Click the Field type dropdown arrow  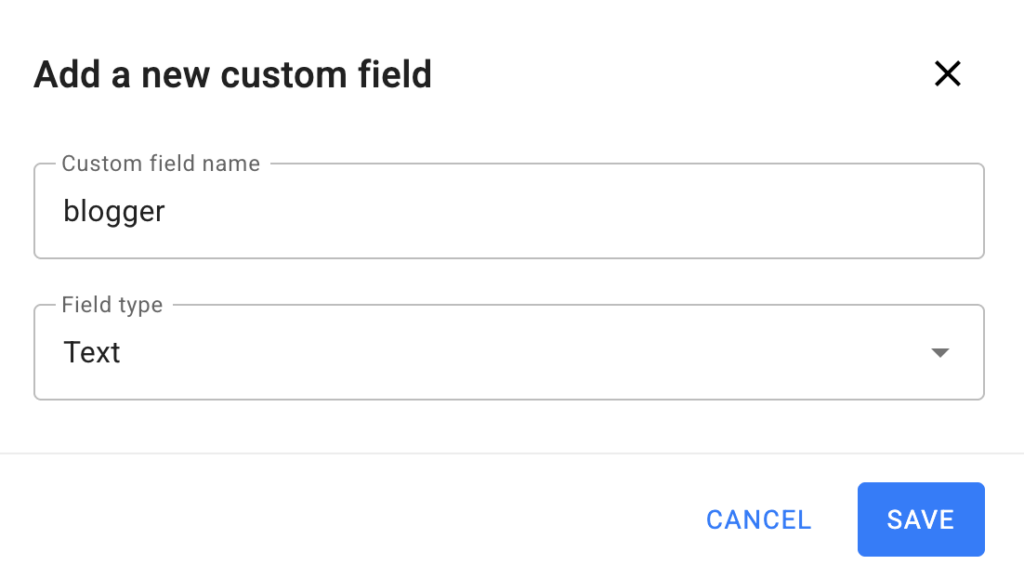(939, 353)
